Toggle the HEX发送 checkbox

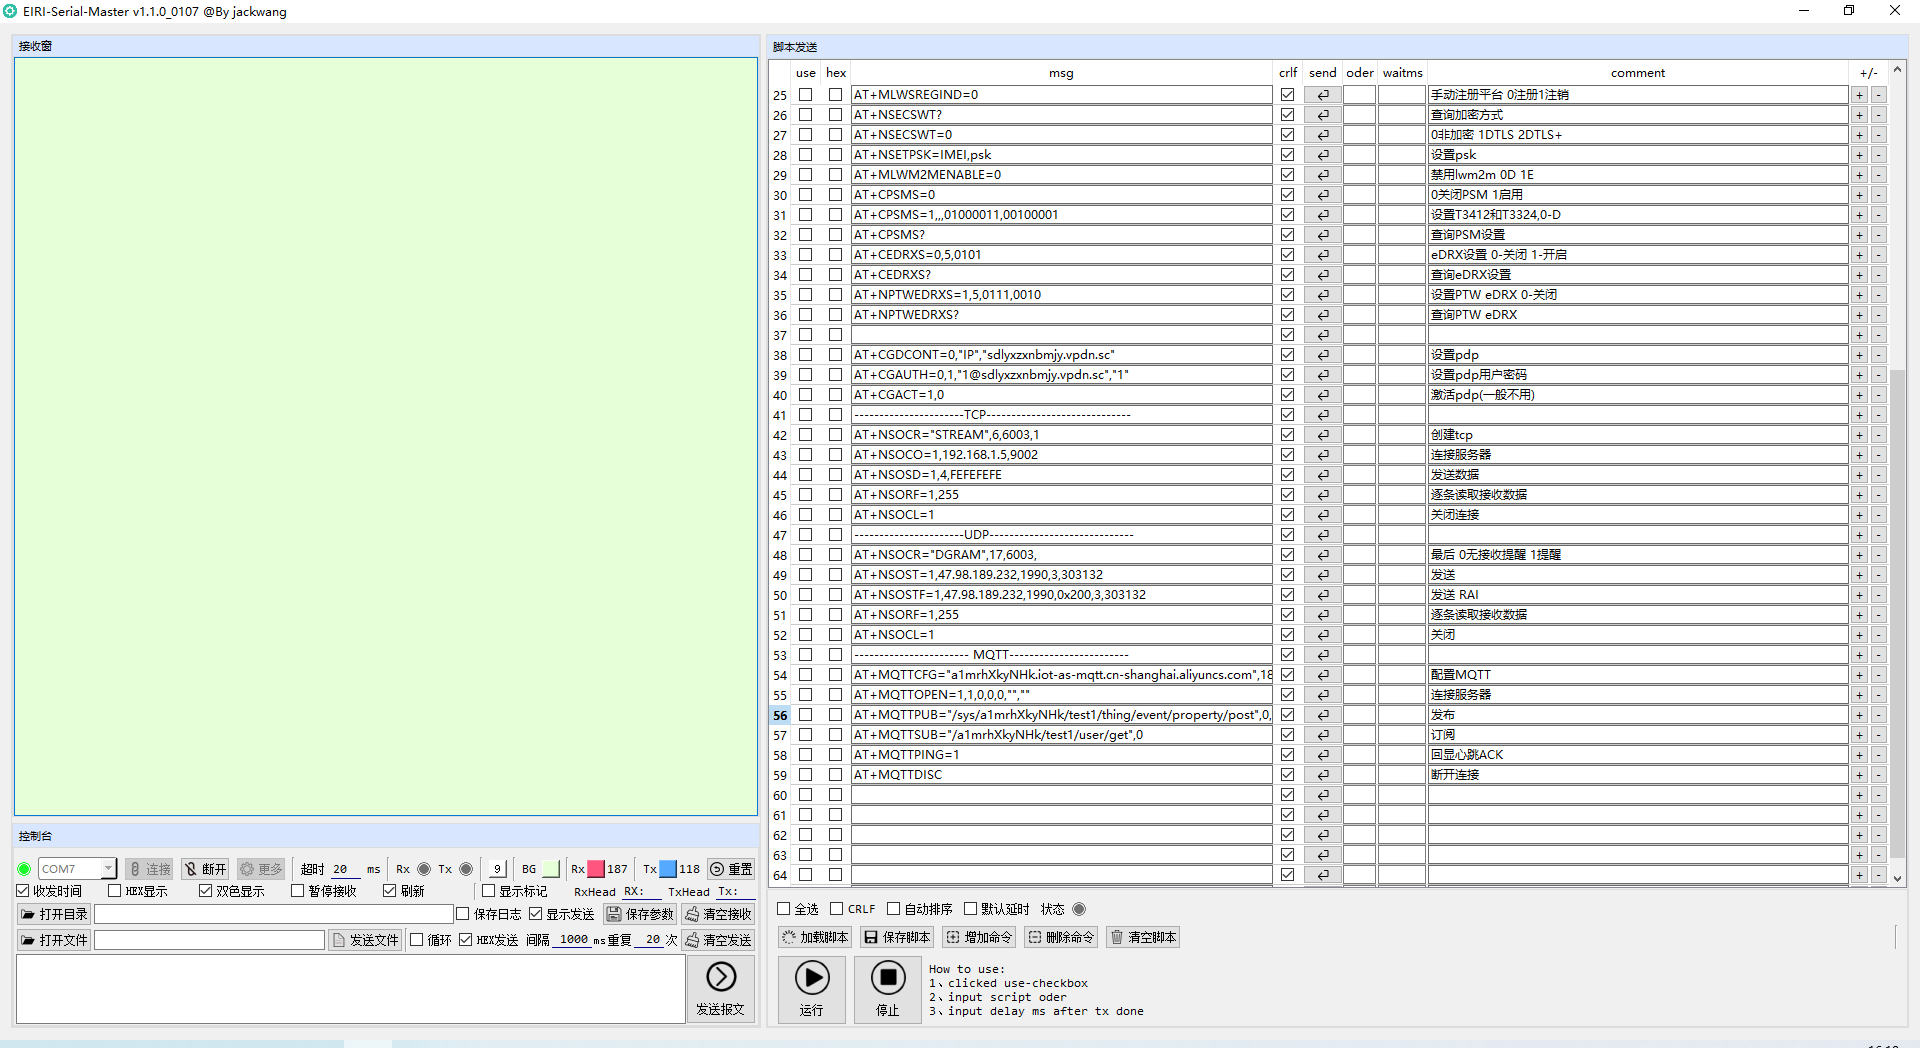[x=465, y=940]
